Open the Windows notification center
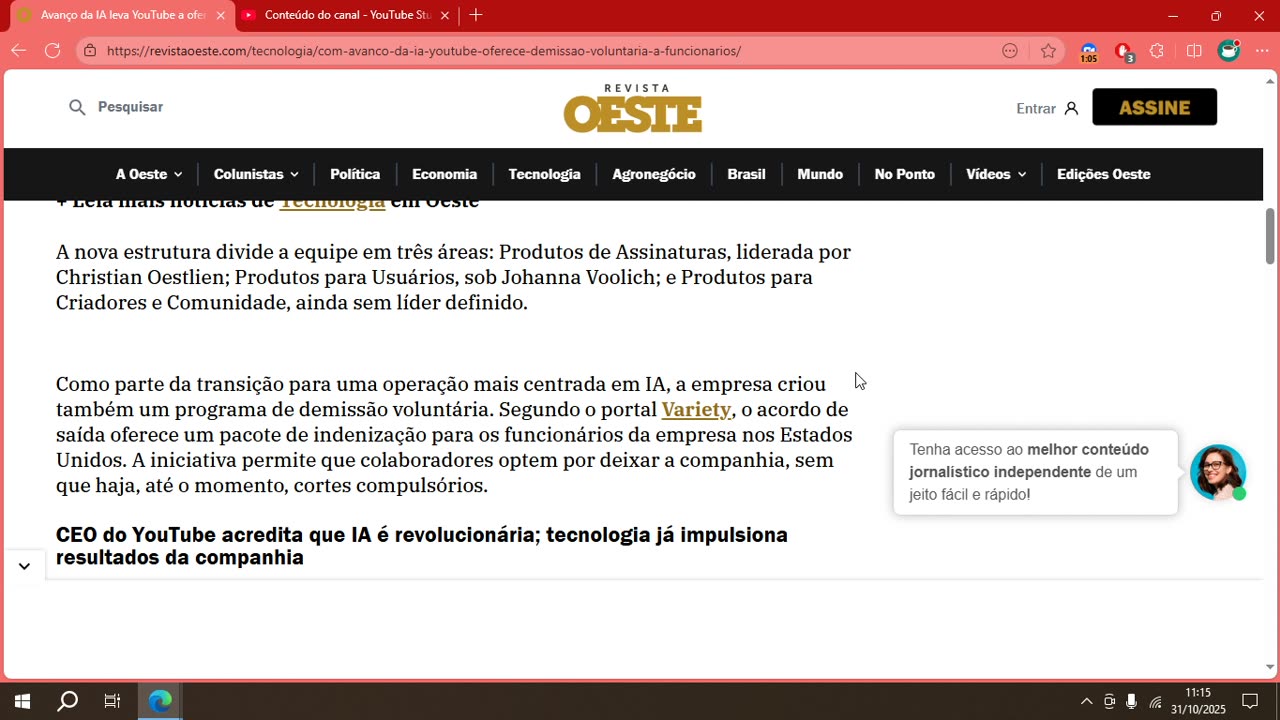Image resolution: width=1280 pixels, height=720 pixels. coord(1250,701)
